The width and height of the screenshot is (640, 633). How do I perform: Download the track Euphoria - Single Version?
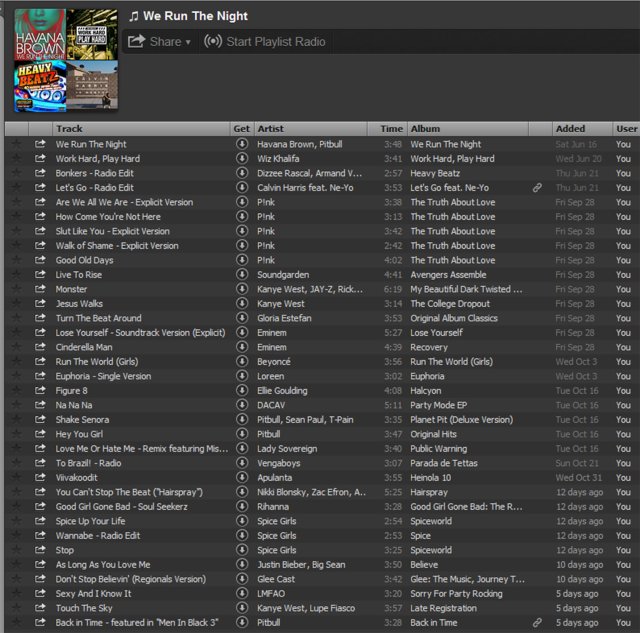click(x=241, y=376)
